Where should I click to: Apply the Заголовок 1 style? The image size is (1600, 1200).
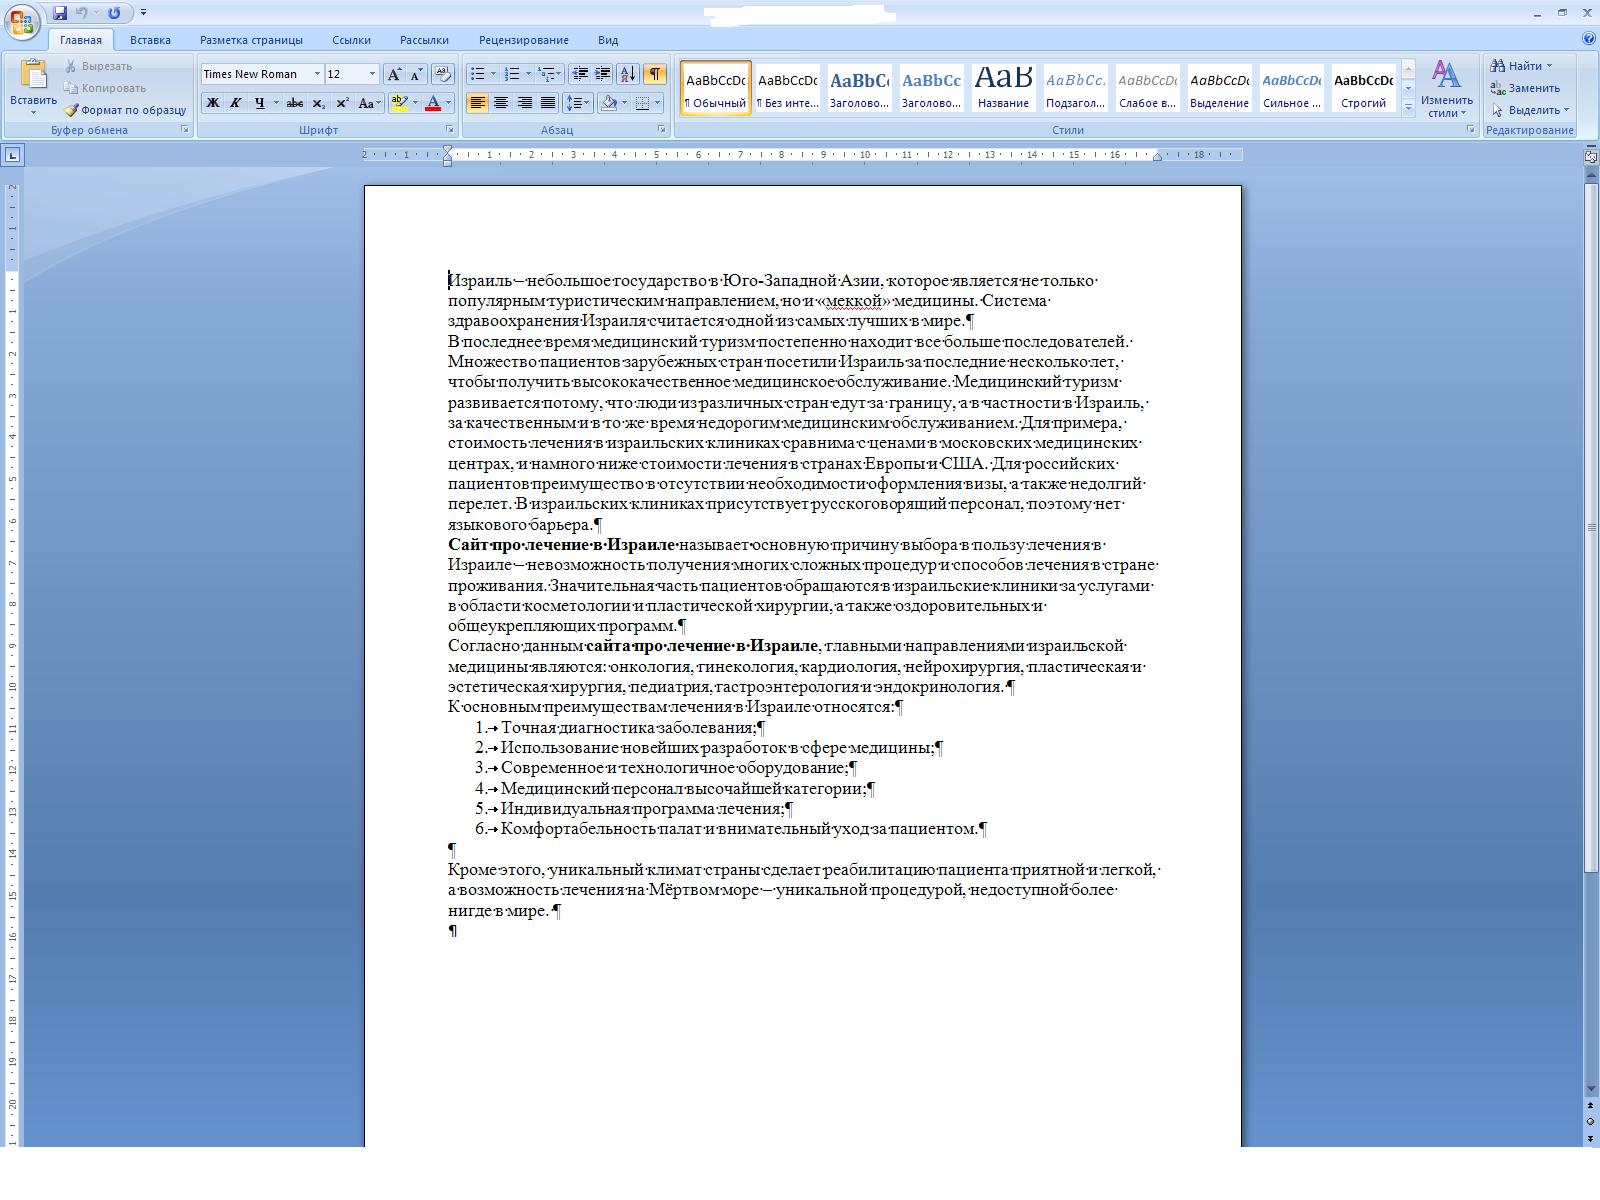click(x=859, y=88)
